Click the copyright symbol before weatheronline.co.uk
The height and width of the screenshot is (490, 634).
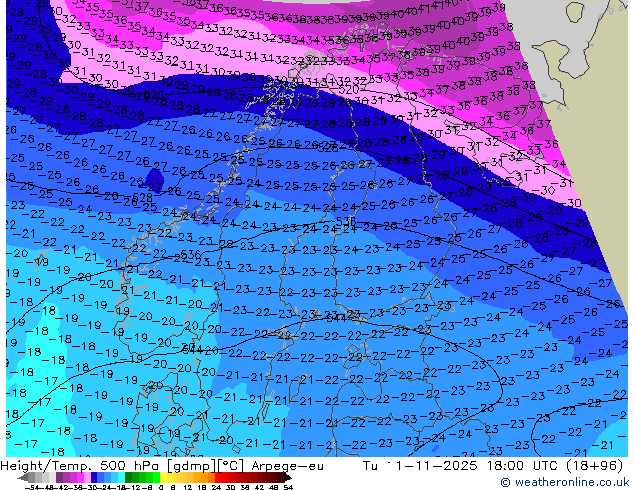(507, 481)
